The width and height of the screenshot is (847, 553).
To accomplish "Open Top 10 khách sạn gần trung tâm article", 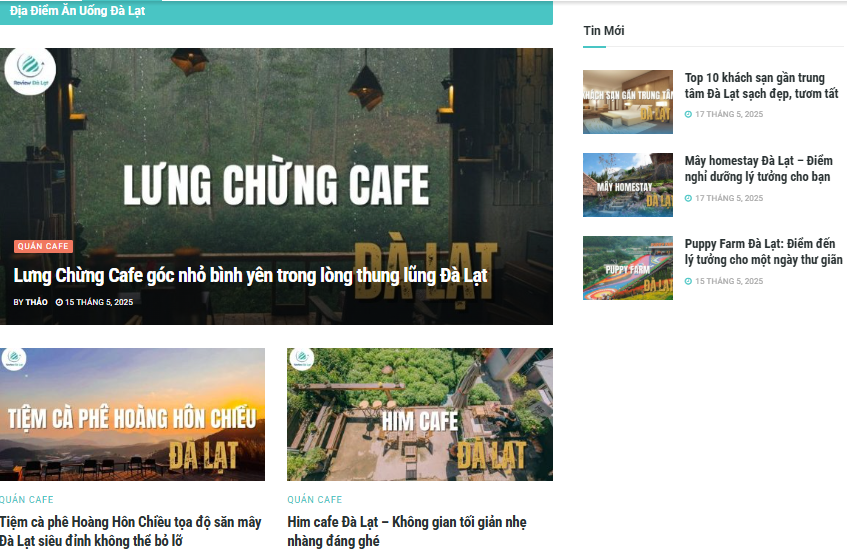I will pyautogui.click(x=761, y=86).
